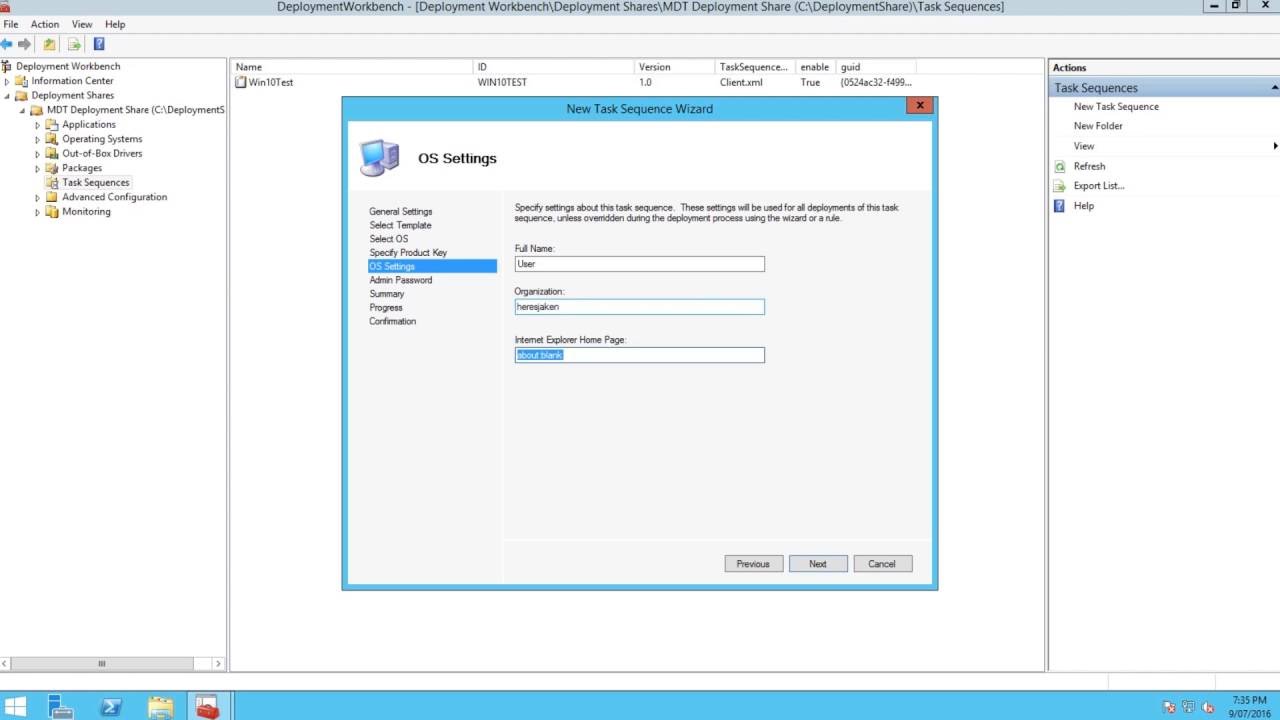Click the Previous button in wizard

[753, 564]
